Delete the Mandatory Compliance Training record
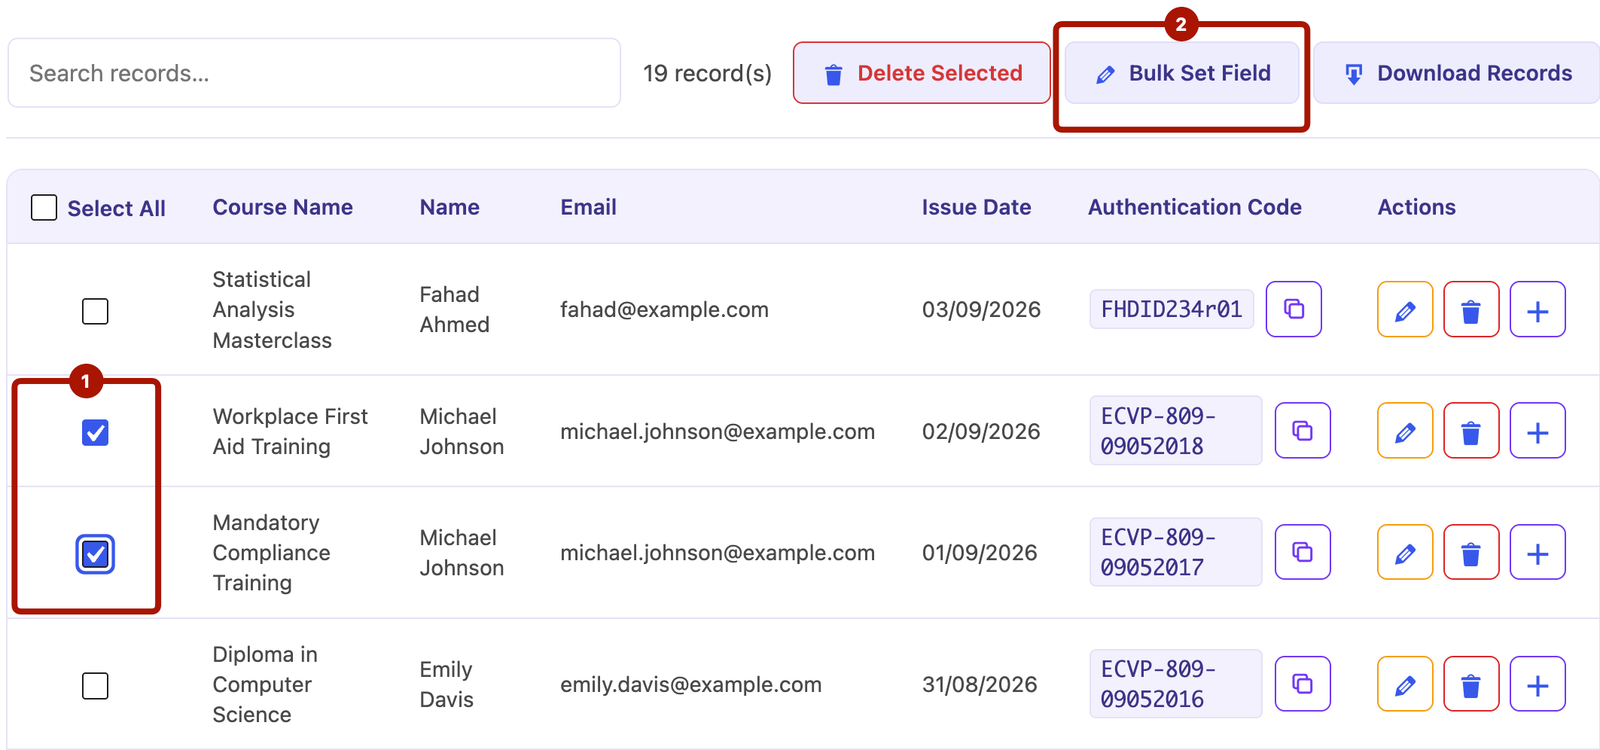This screenshot has width=1600, height=750. (1471, 553)
